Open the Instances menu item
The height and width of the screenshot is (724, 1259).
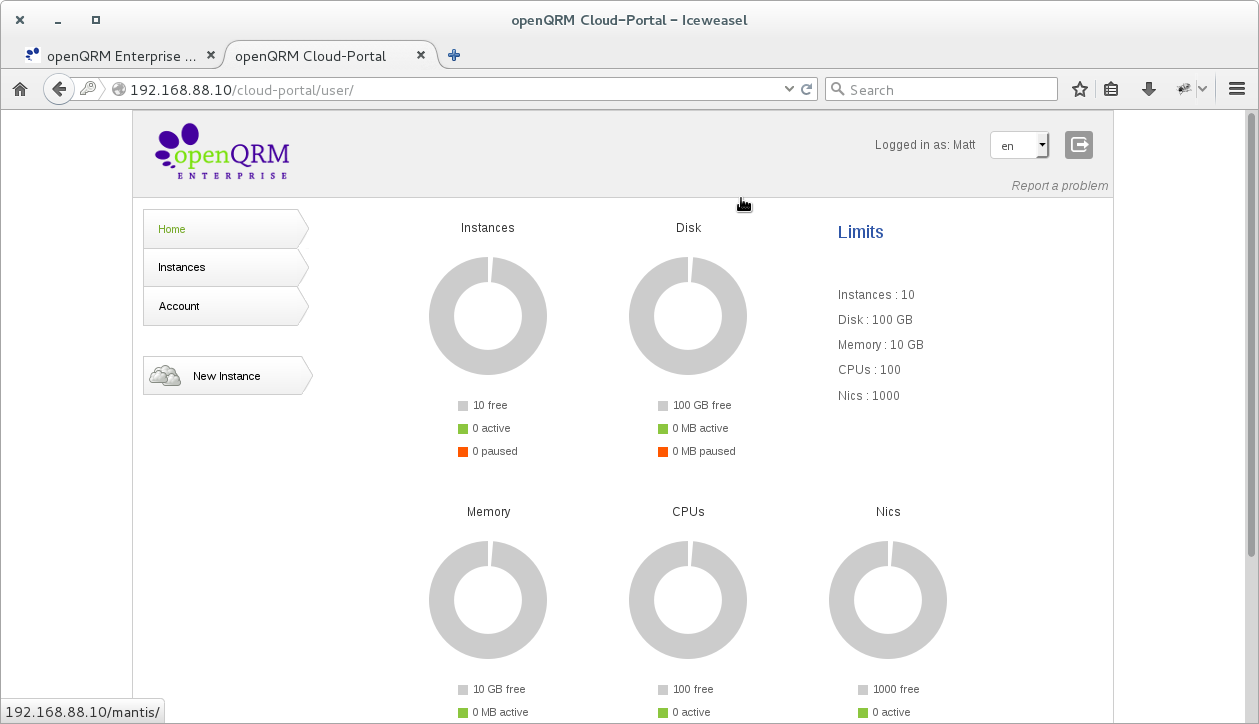[x=225, y=267]
